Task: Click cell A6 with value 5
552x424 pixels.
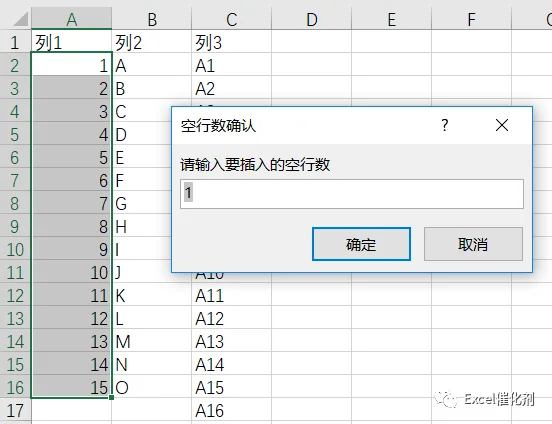Action: (71, 157)
